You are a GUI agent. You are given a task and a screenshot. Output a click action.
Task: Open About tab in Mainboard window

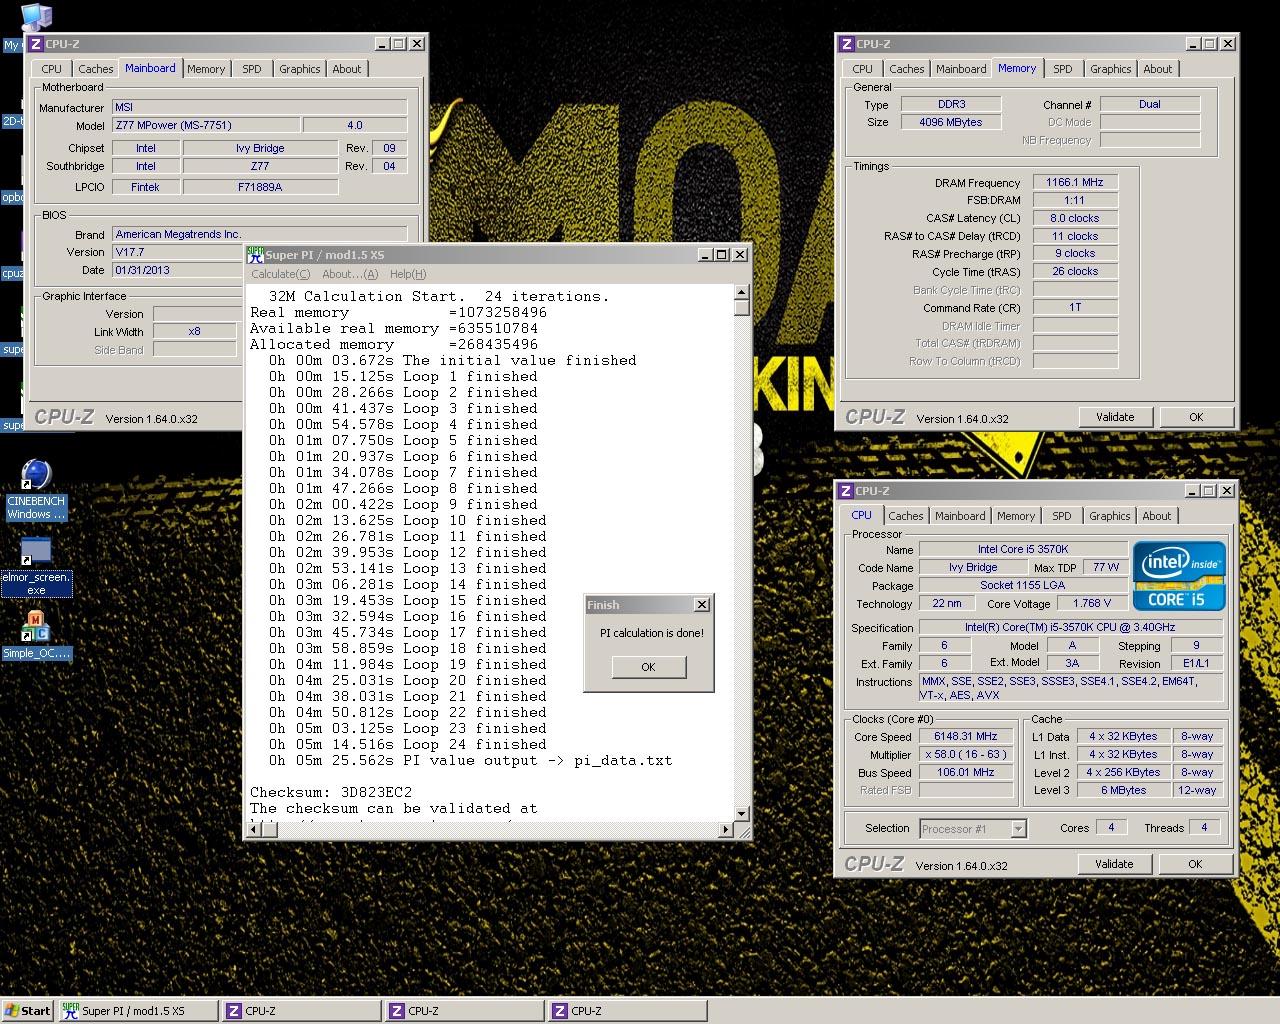pos(347,69)
